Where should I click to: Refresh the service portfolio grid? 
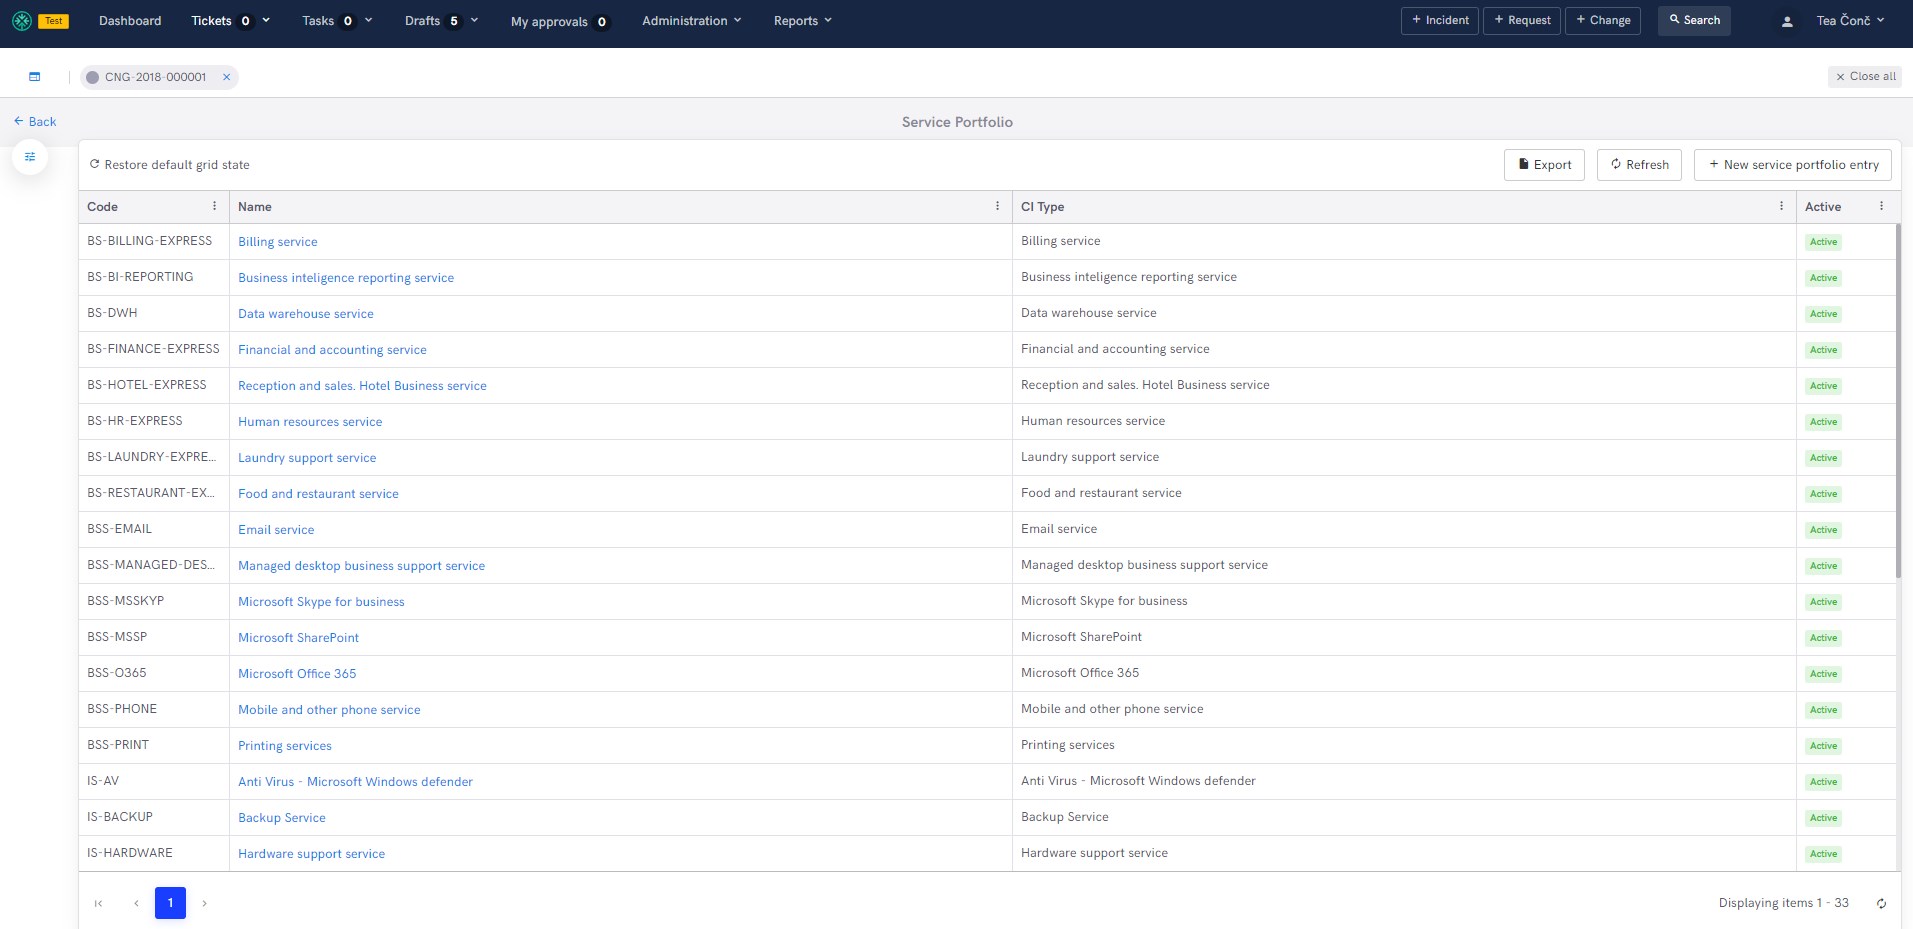point(1639,165)
